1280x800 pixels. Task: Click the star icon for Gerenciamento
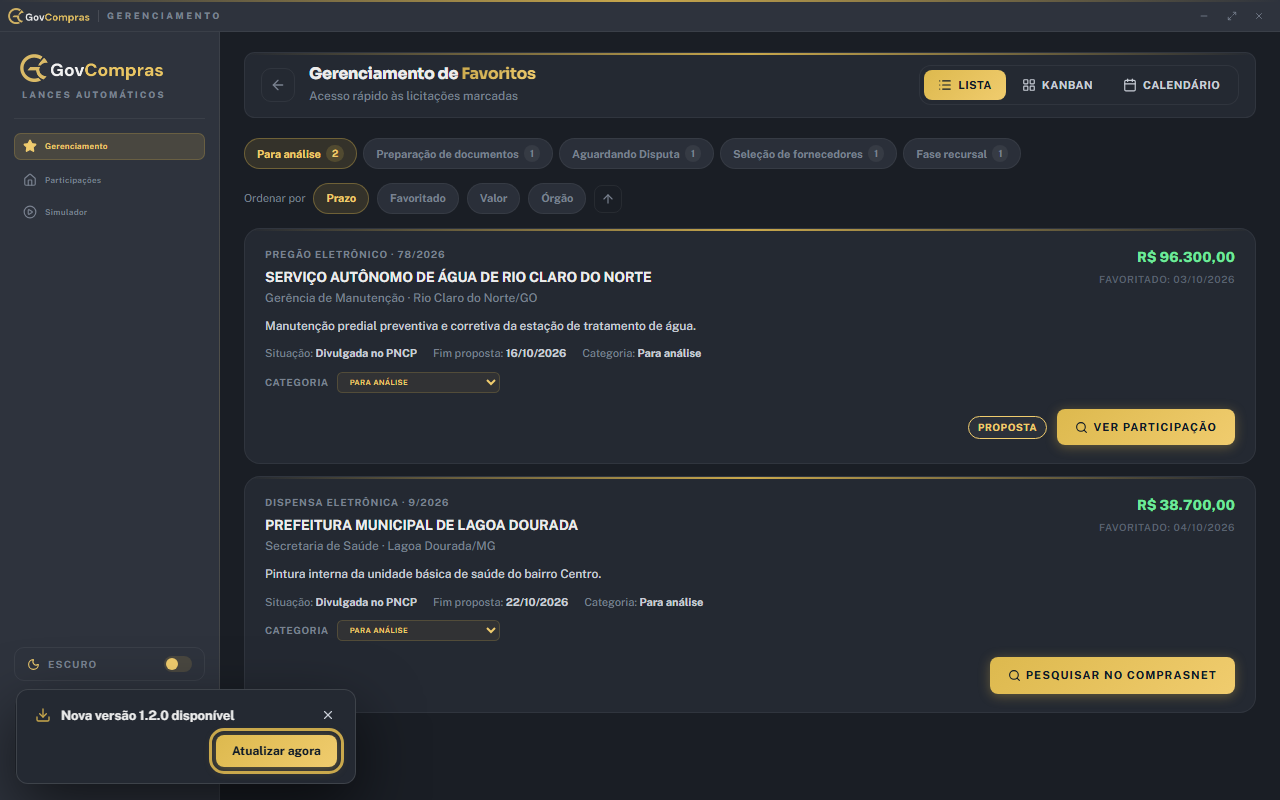click(30, 146)
